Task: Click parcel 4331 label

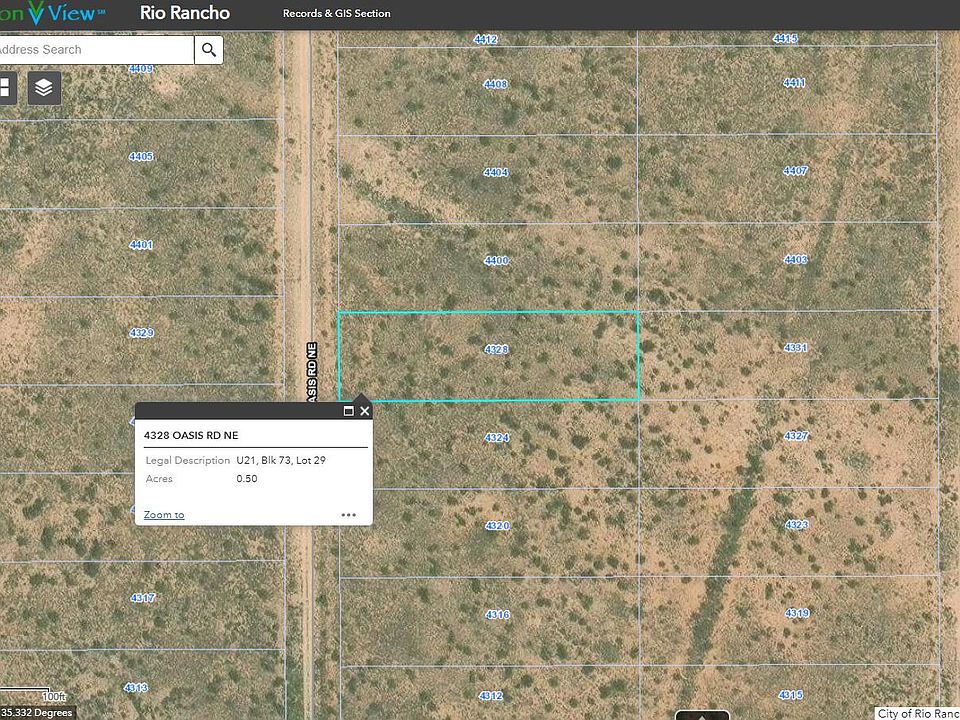Action: click(795, 348)
